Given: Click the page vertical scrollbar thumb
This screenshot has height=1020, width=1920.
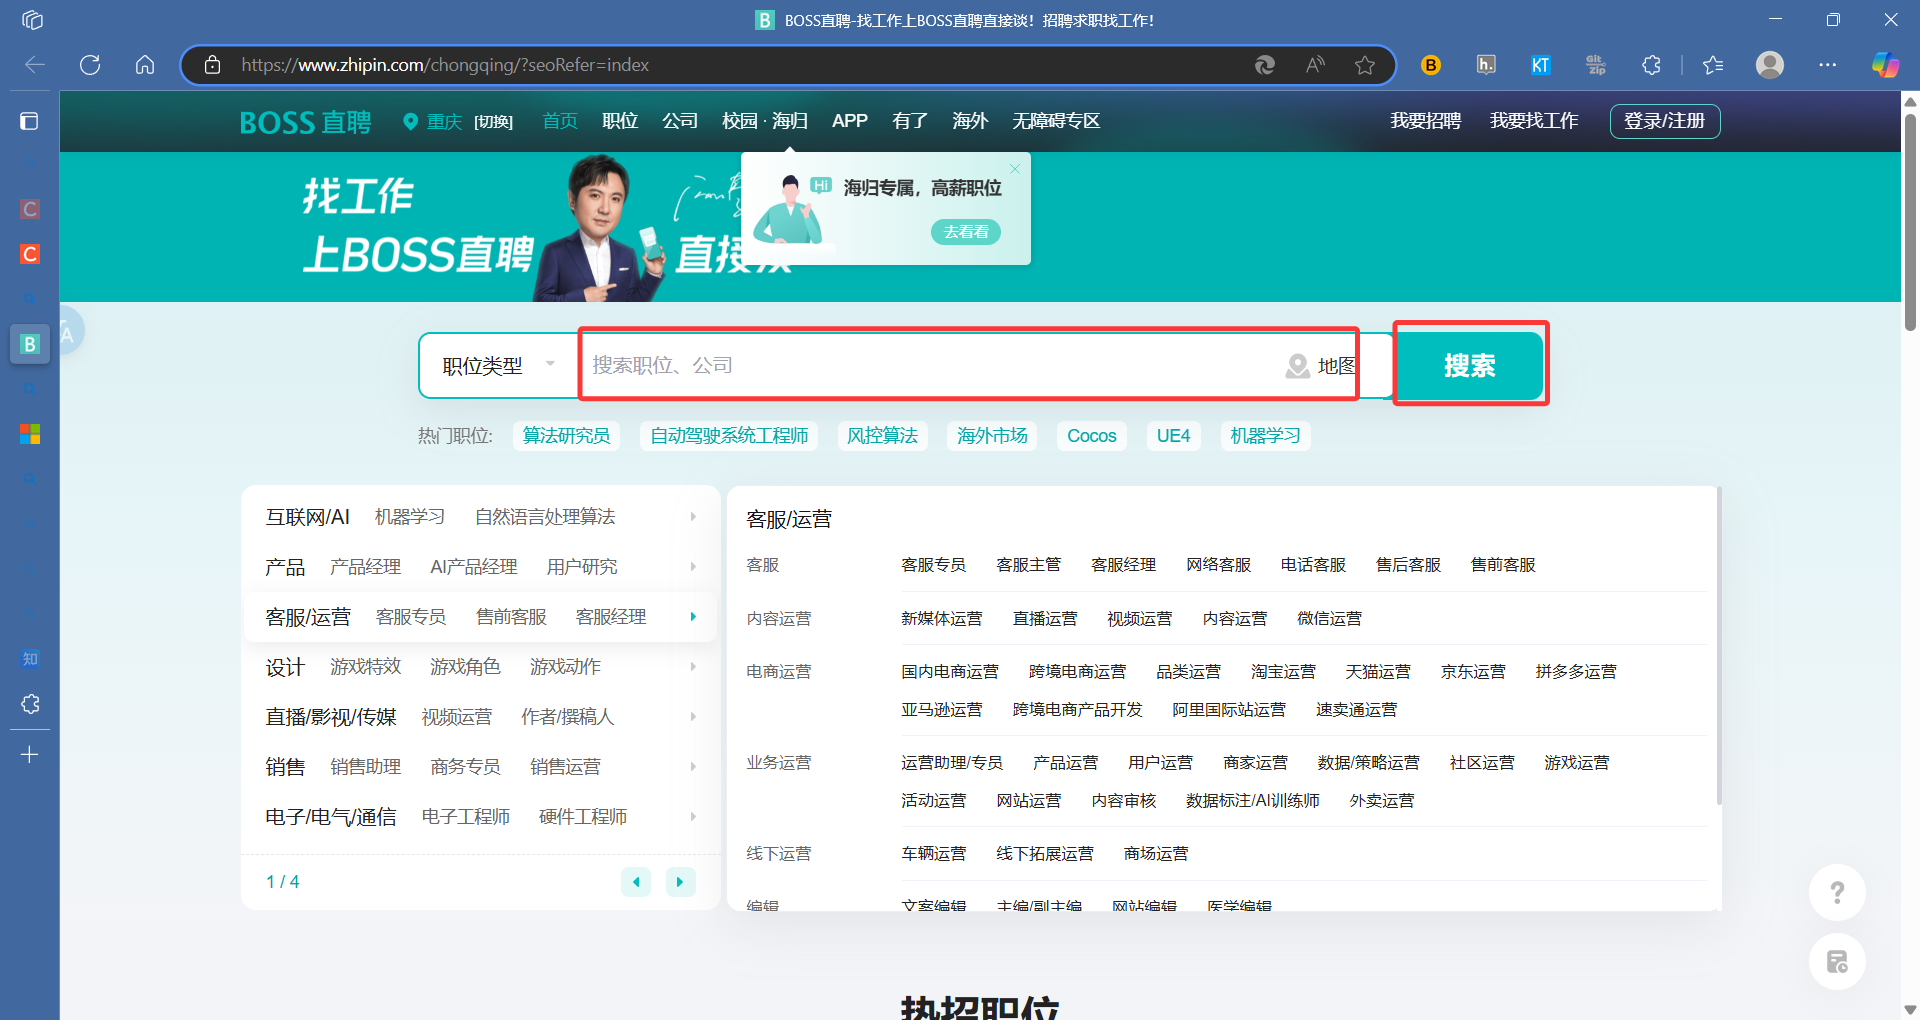Looking at the screenshot, I should tap(1910, 220).
